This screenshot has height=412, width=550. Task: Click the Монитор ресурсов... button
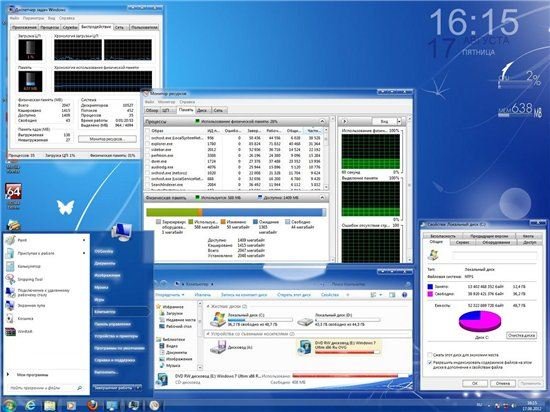pos(107,139)
